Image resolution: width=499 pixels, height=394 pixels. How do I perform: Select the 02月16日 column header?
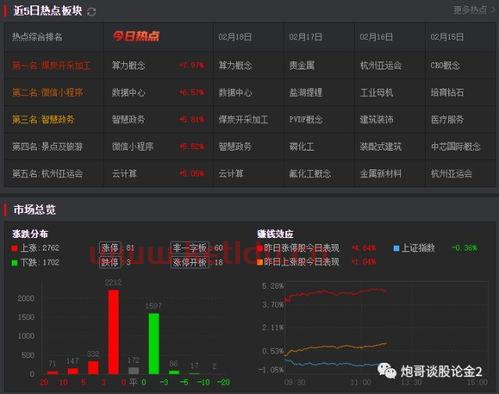click(376, 37)
